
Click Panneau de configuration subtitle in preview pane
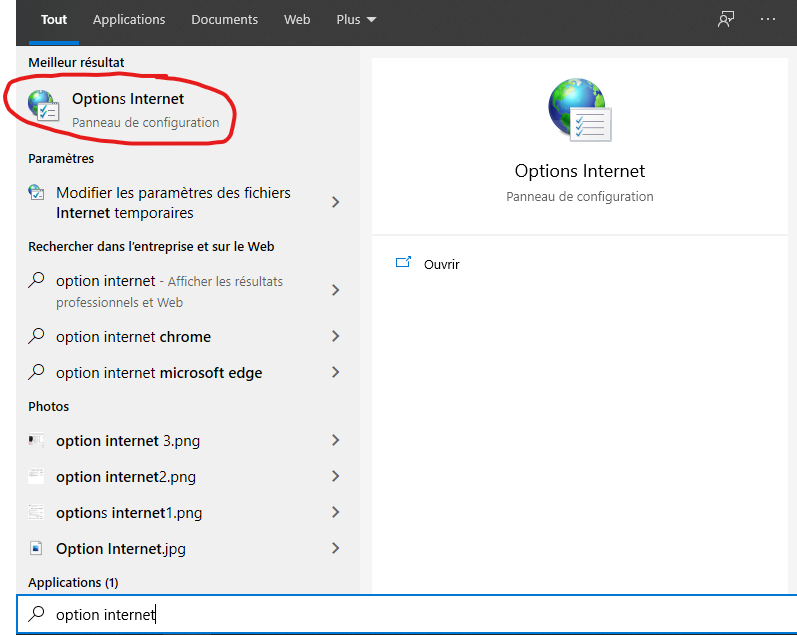pos(579,196)
